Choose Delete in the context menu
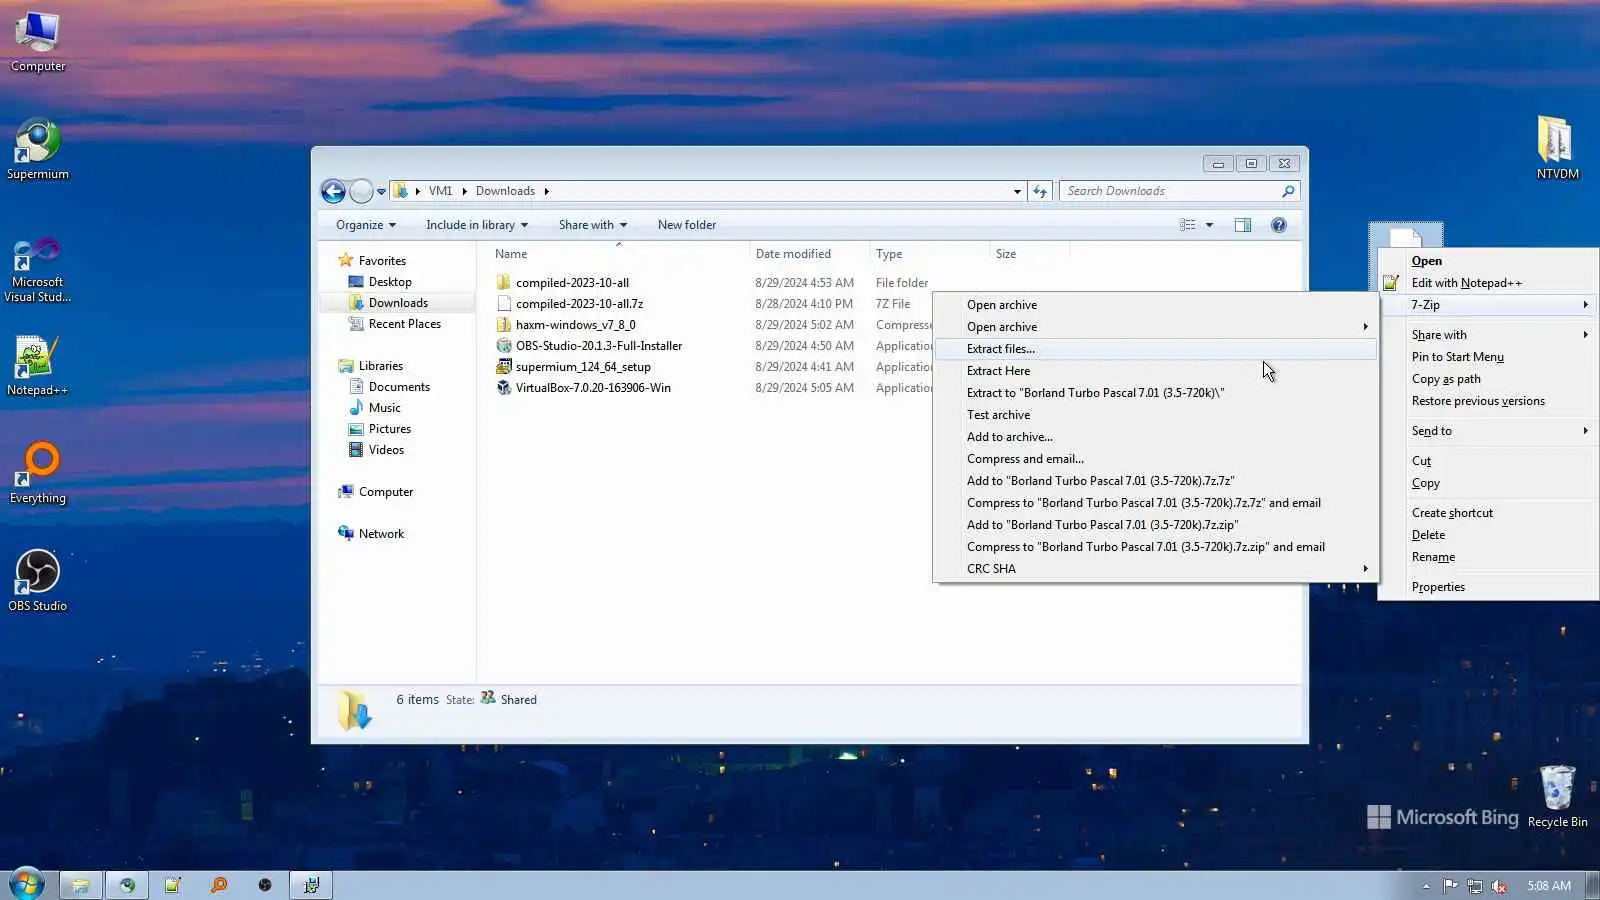This screenshot has width=1600, height=900. (1489, 535)
